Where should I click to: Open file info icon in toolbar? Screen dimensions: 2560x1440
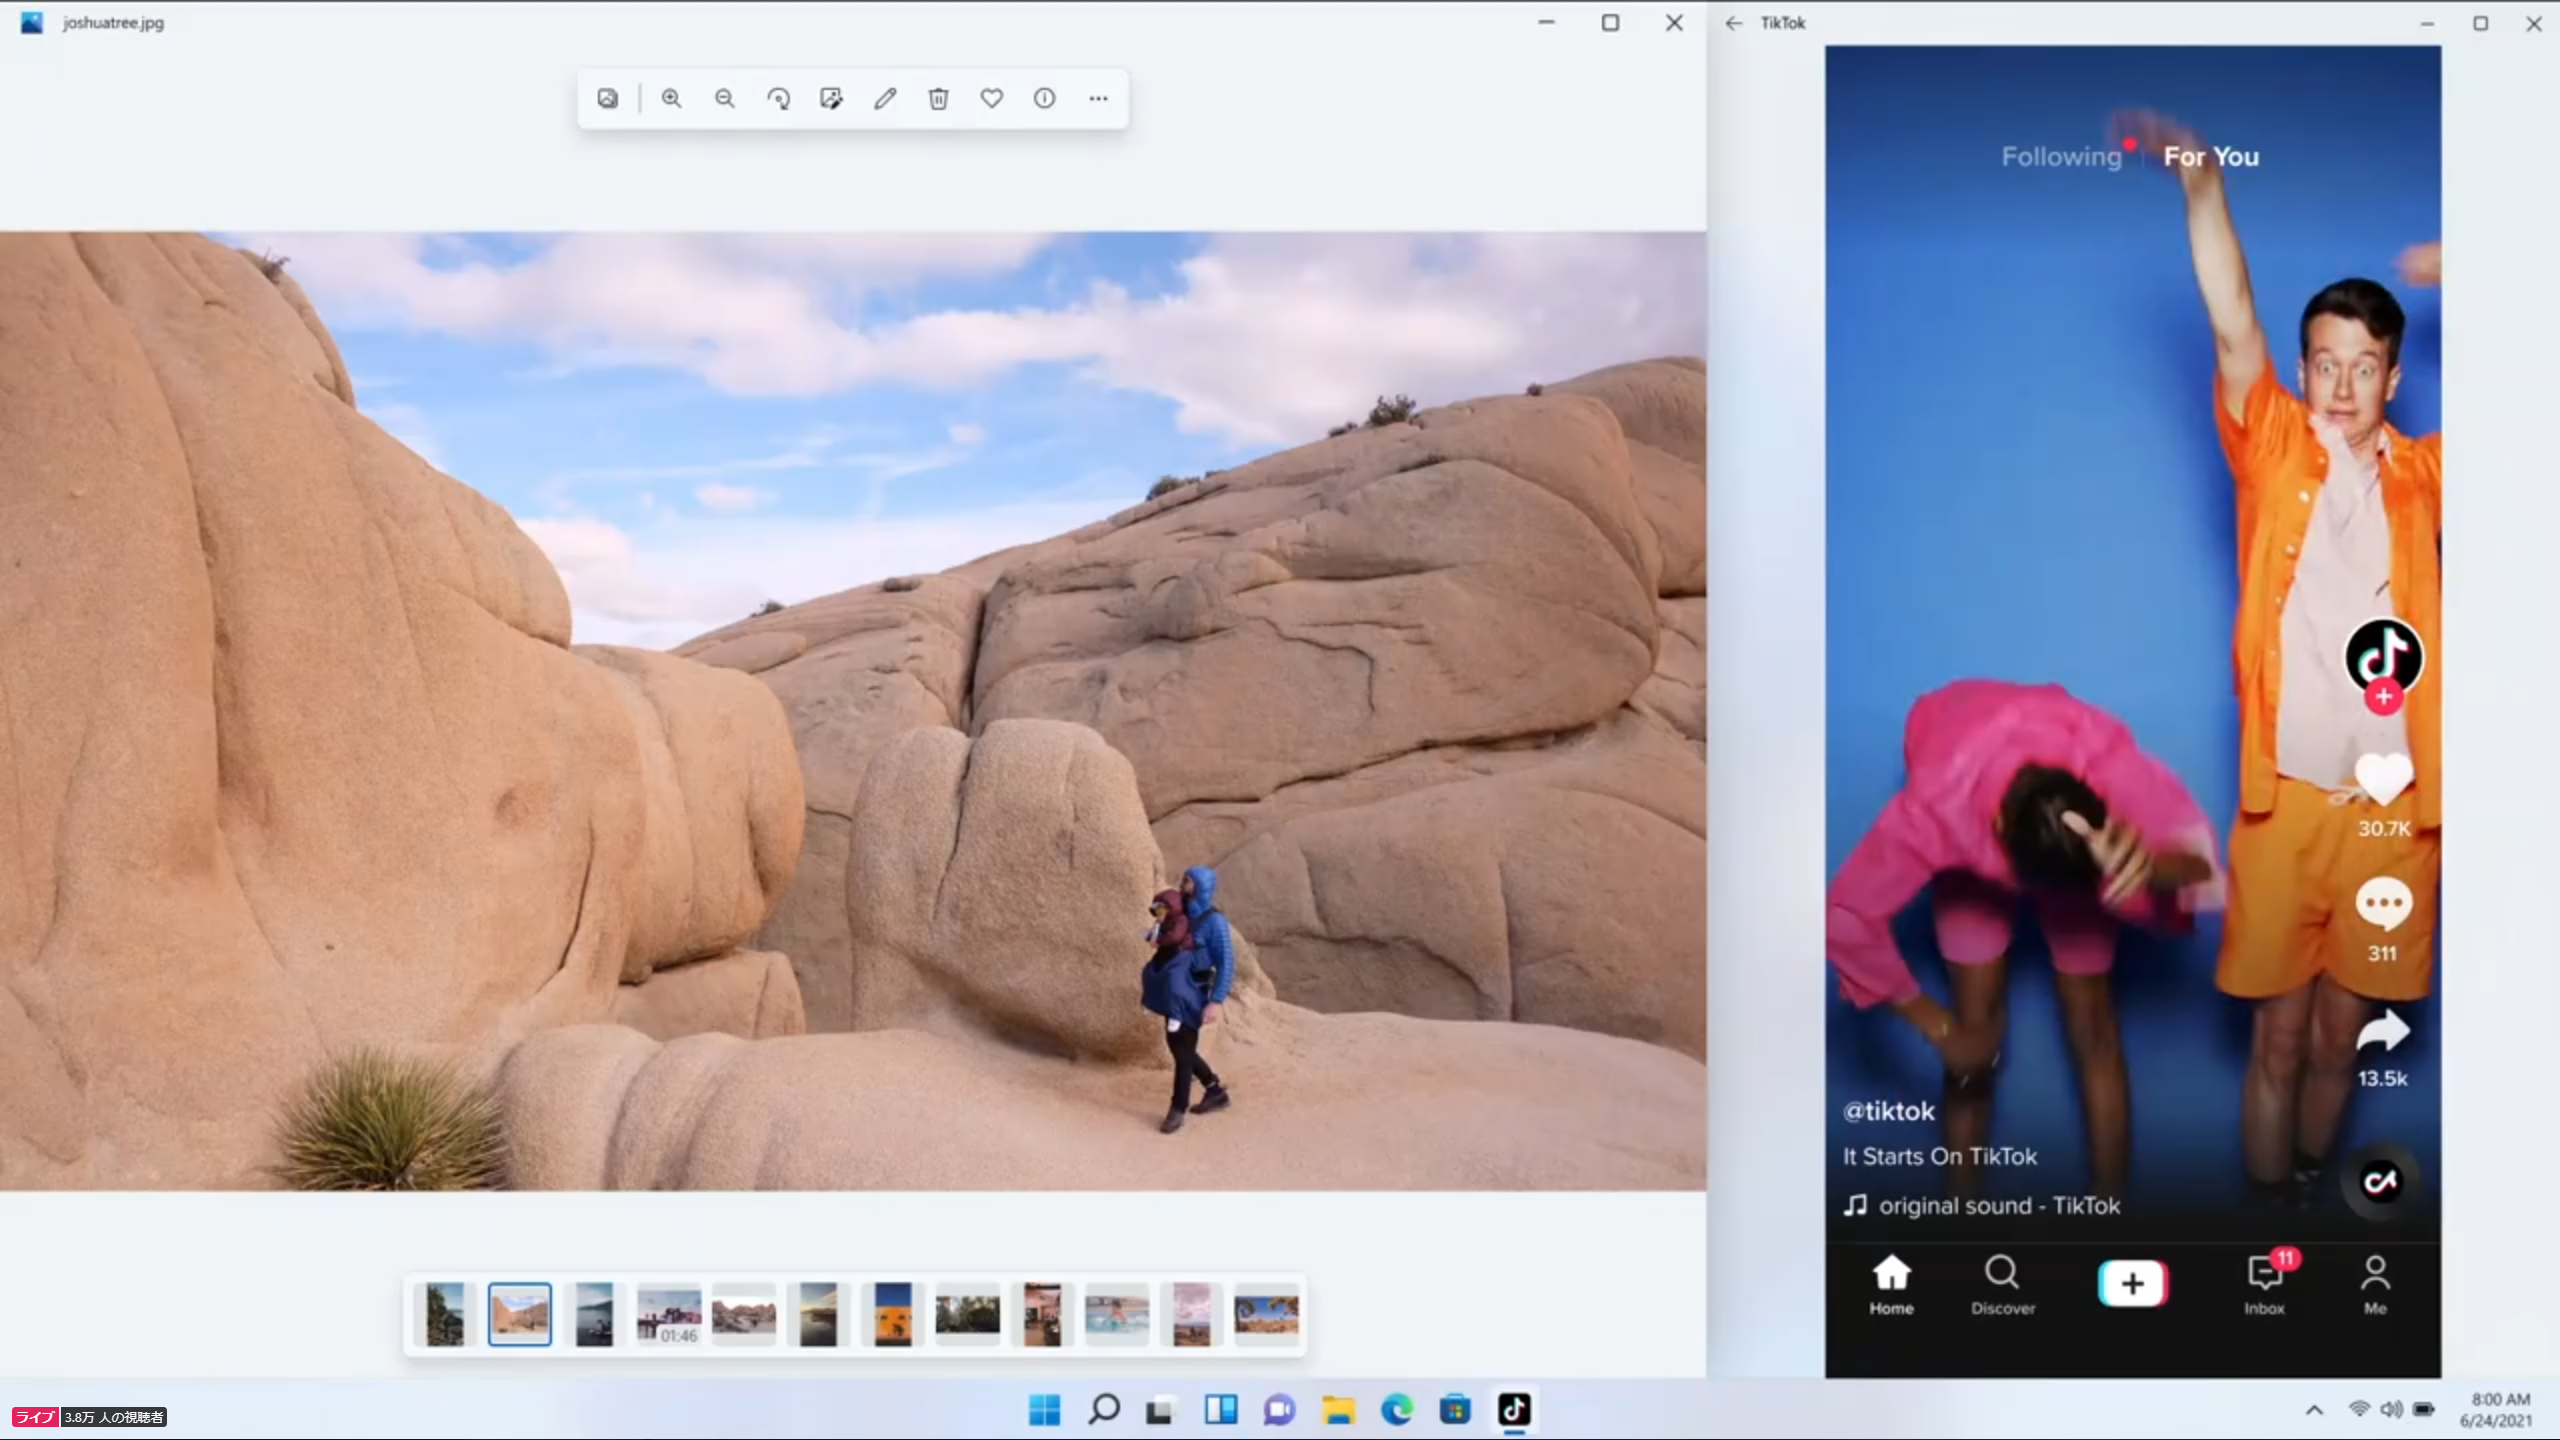click(x=1044, y=98)
